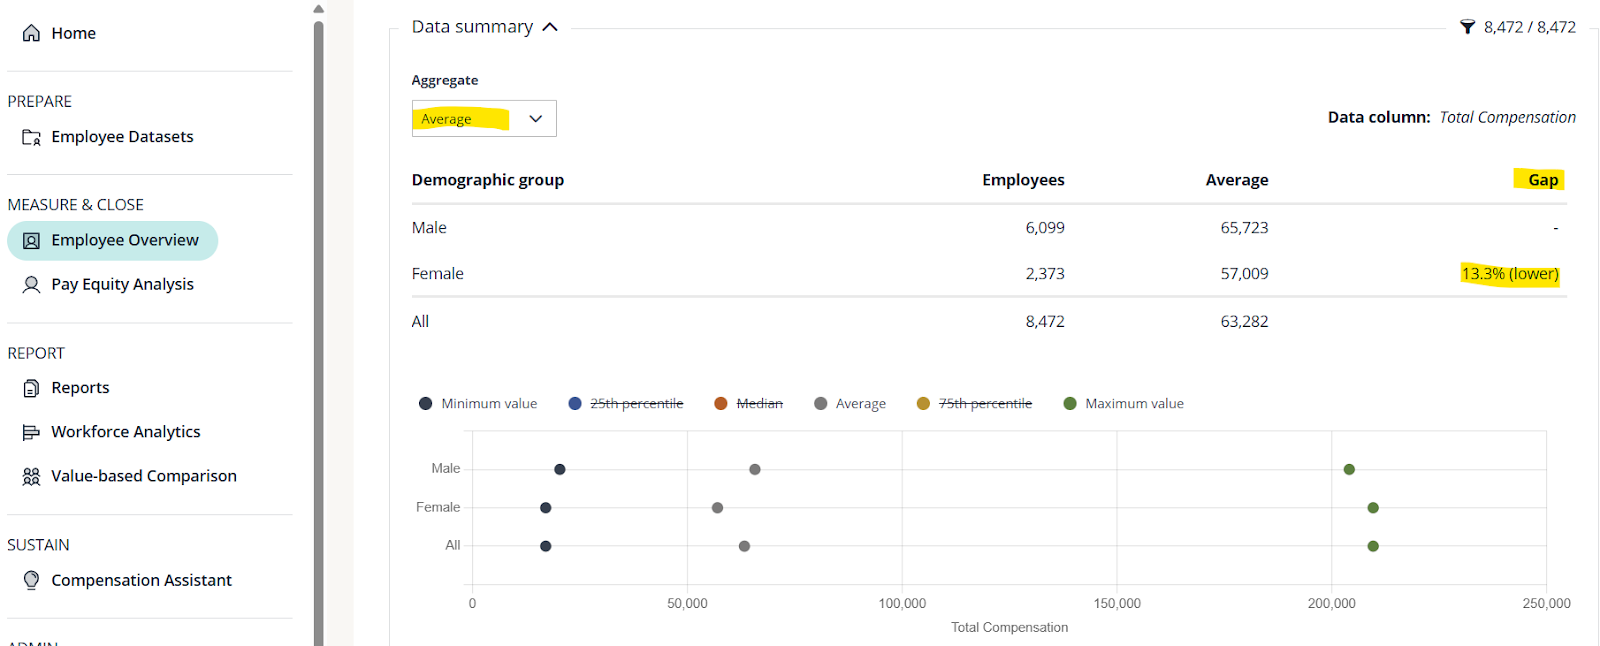
Task: Click the Gap column header
Action: 1542,180
